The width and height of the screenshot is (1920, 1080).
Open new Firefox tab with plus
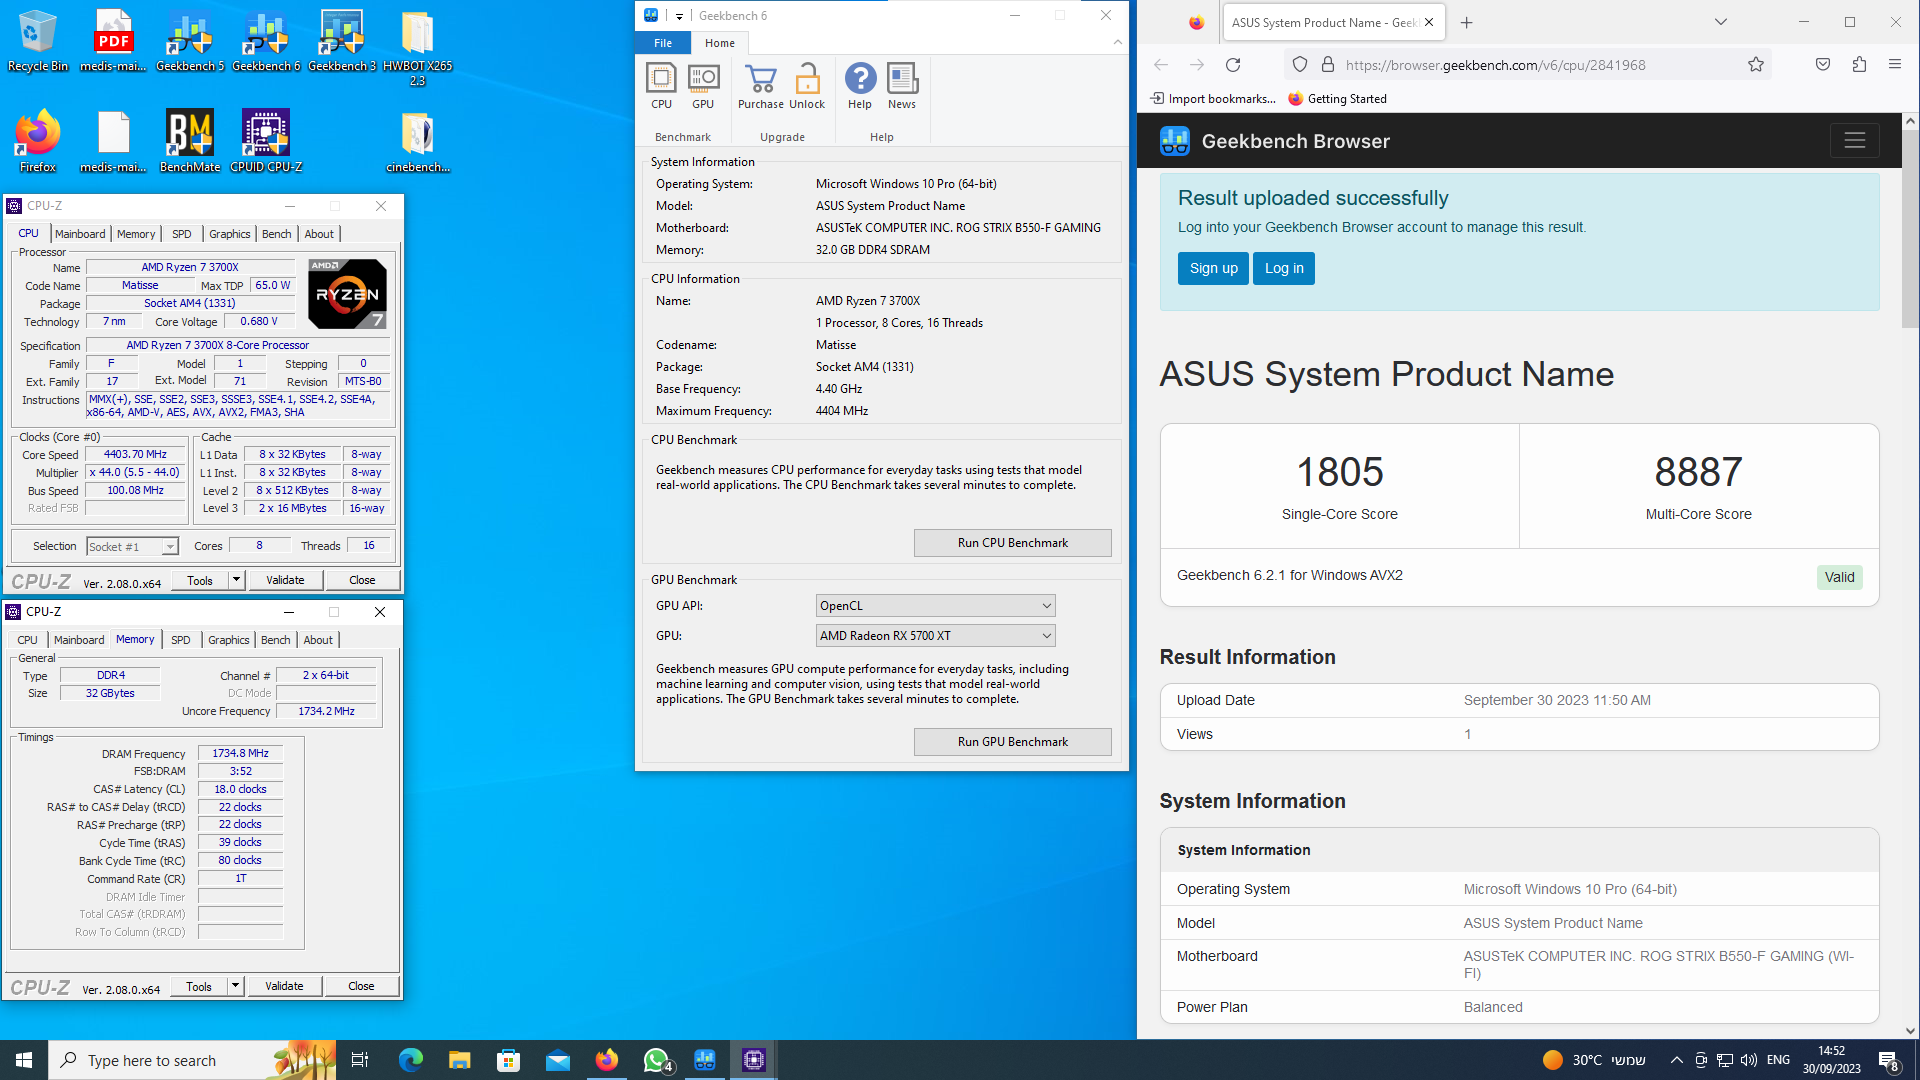(x=1466, y=22)
